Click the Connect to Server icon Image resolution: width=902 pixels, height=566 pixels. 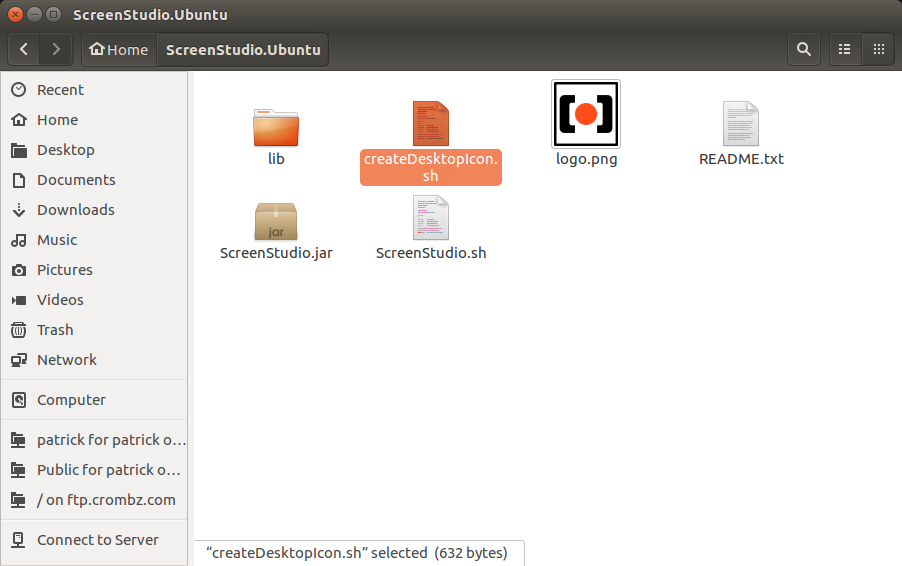18,540
